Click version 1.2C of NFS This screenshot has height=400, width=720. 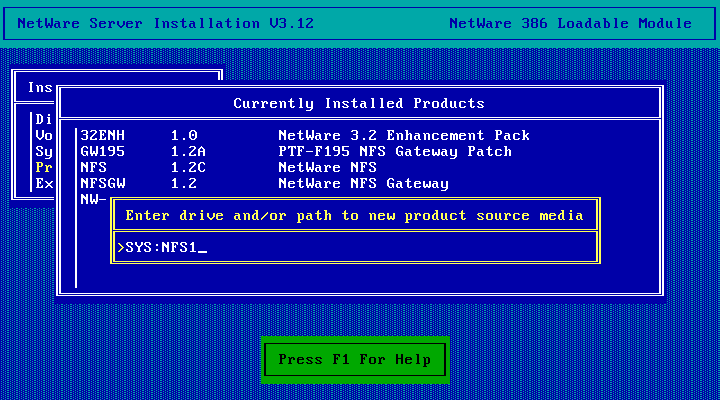click(x=188, y=168)
